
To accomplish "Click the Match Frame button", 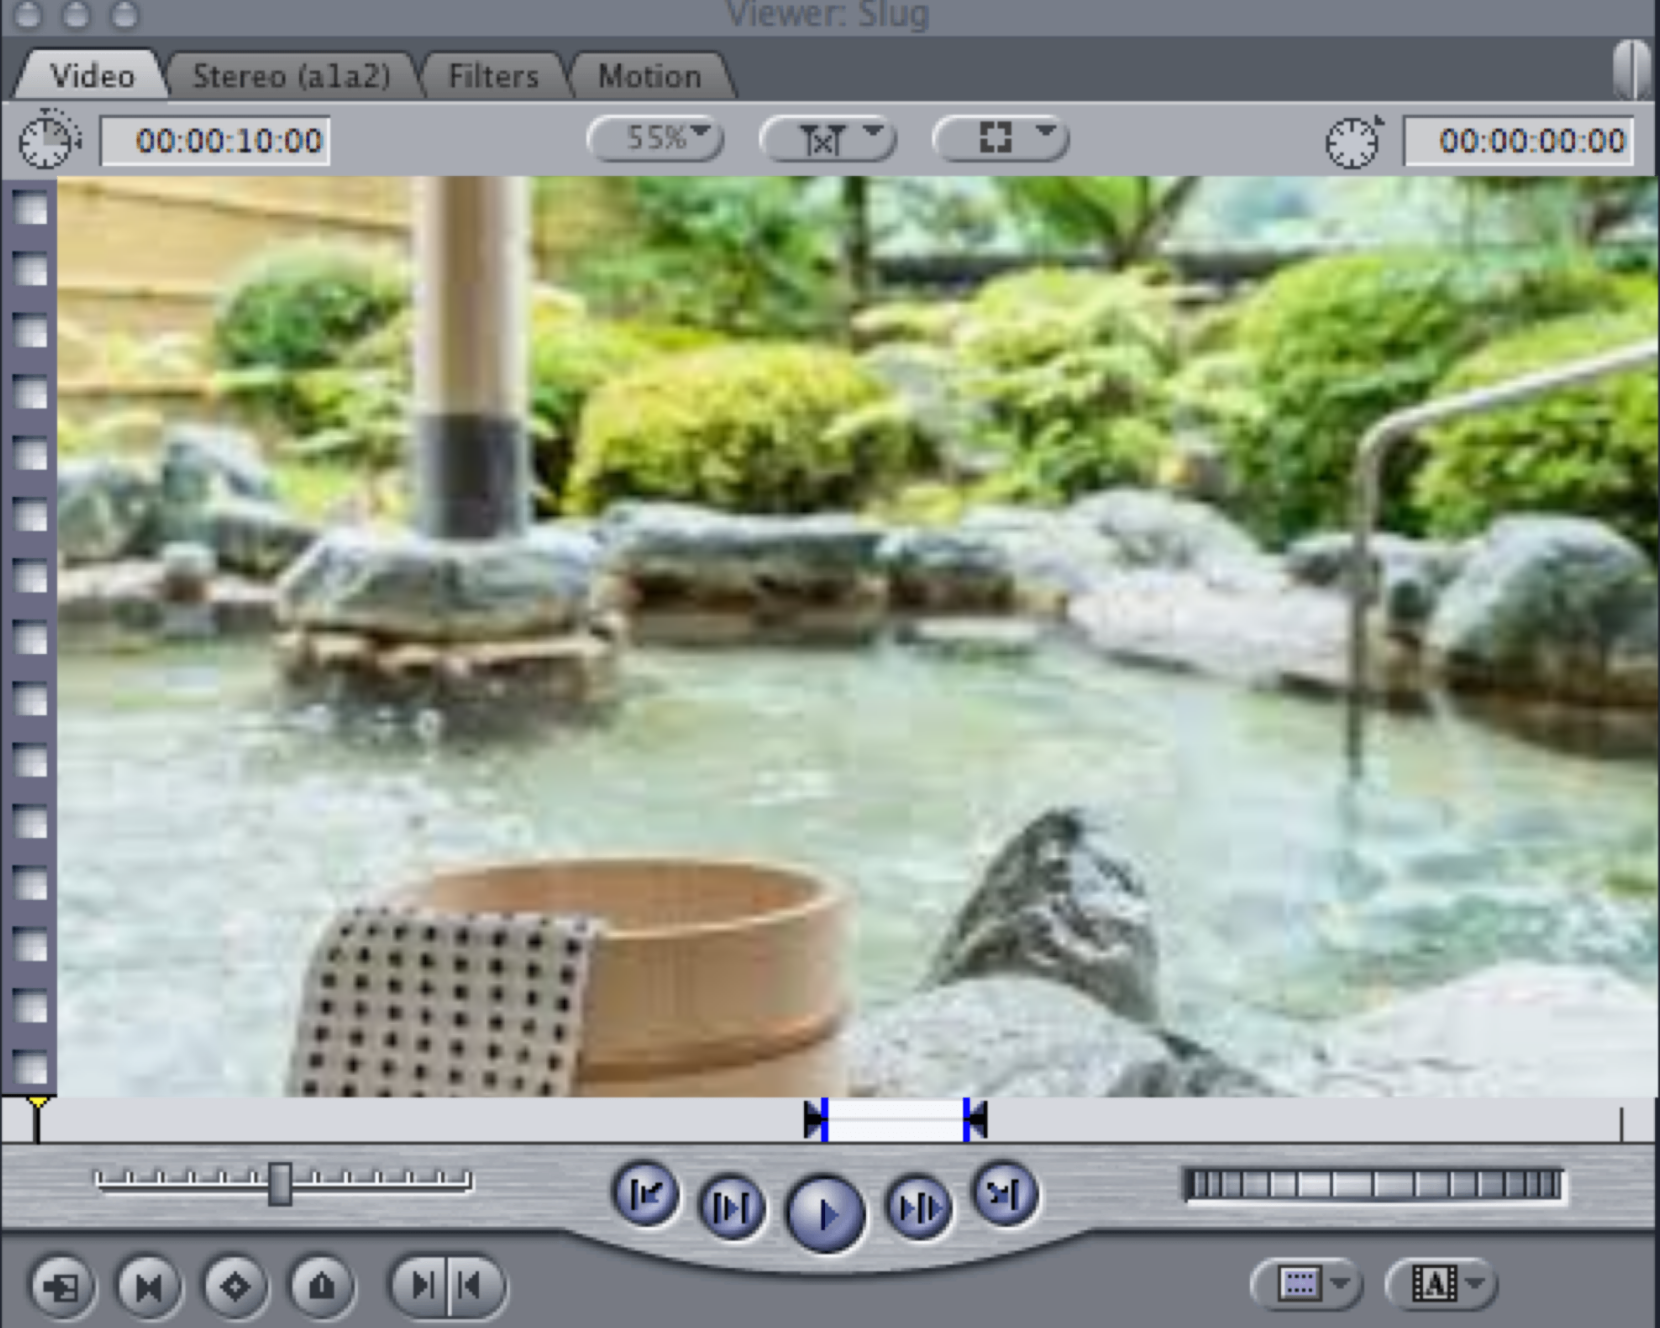I will (63, 1286).
